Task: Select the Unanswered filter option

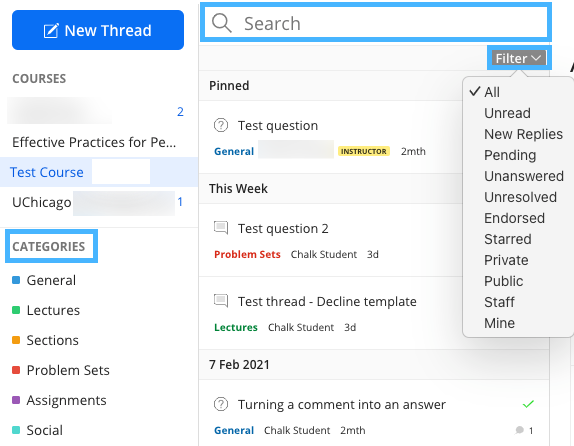Action: click(x=523, y=176)
